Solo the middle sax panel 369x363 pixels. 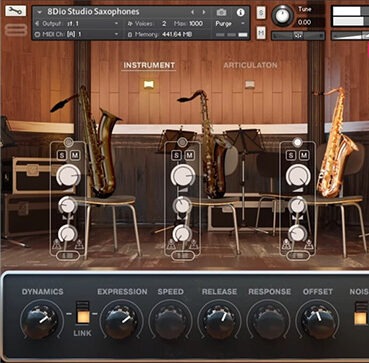(x=176, y=155)
